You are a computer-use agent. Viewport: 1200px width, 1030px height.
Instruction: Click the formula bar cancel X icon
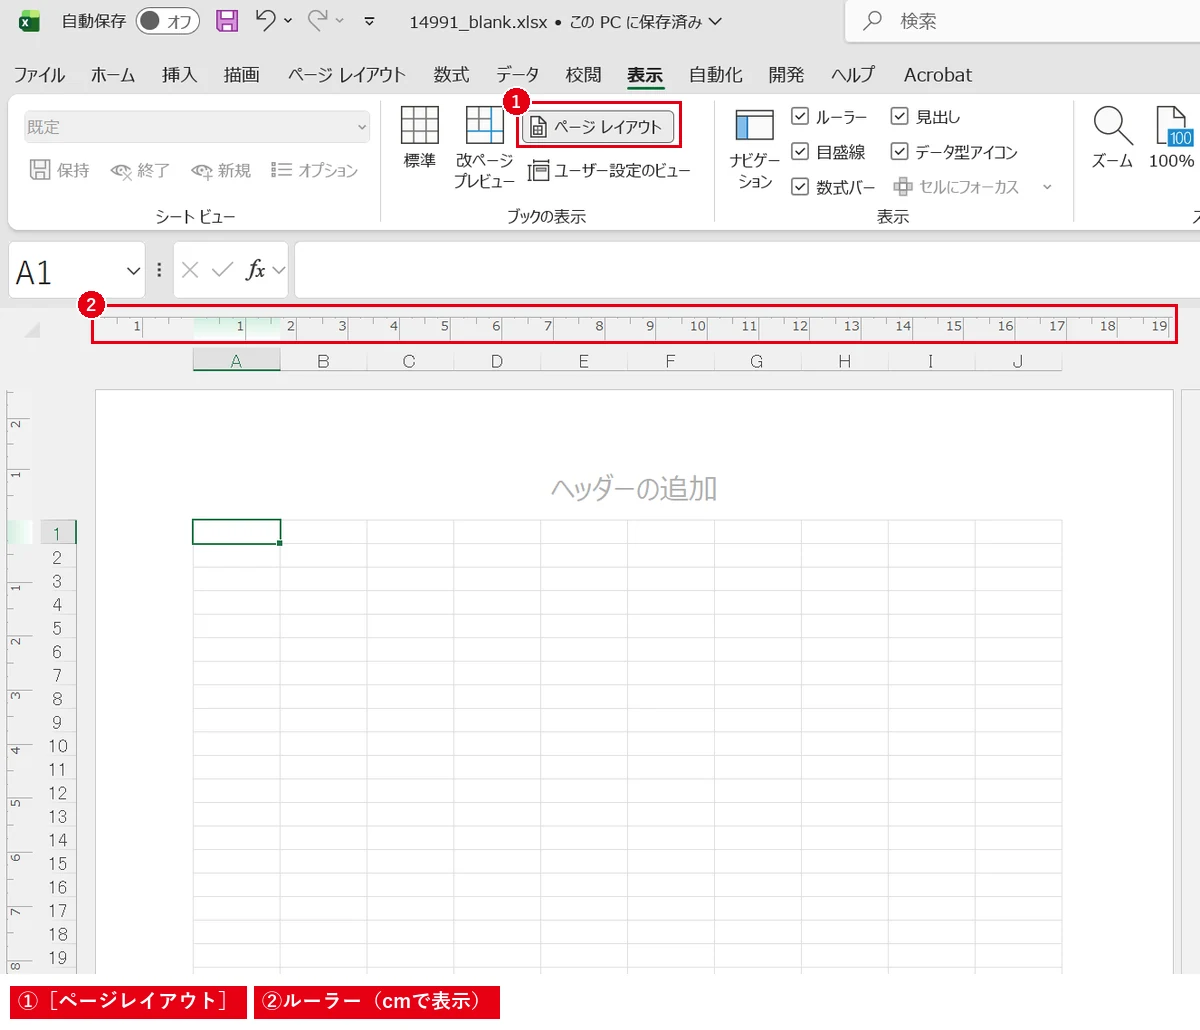[x=190, y=270]
